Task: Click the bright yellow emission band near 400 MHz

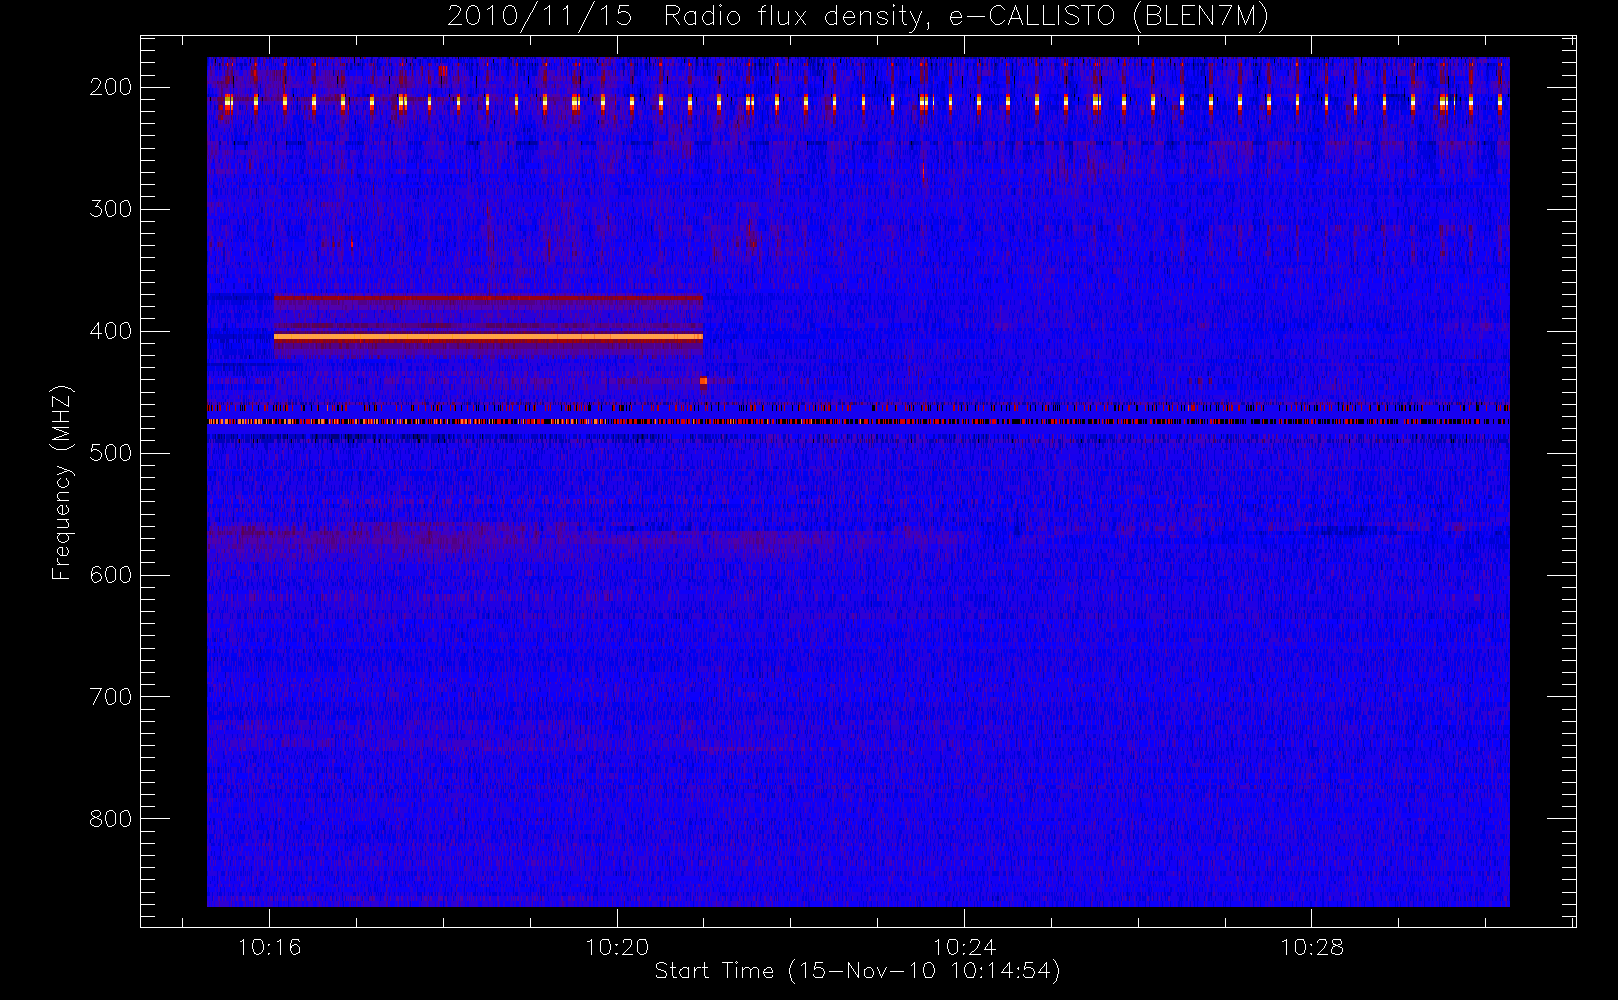Action: coord(488,337)
